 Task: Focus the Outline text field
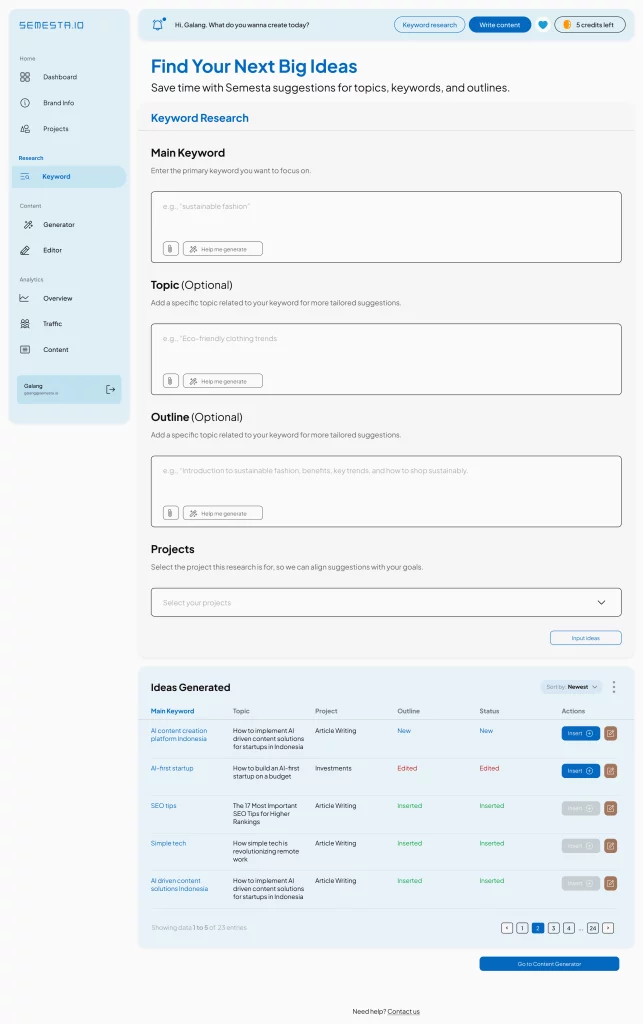tap(386, 491)
